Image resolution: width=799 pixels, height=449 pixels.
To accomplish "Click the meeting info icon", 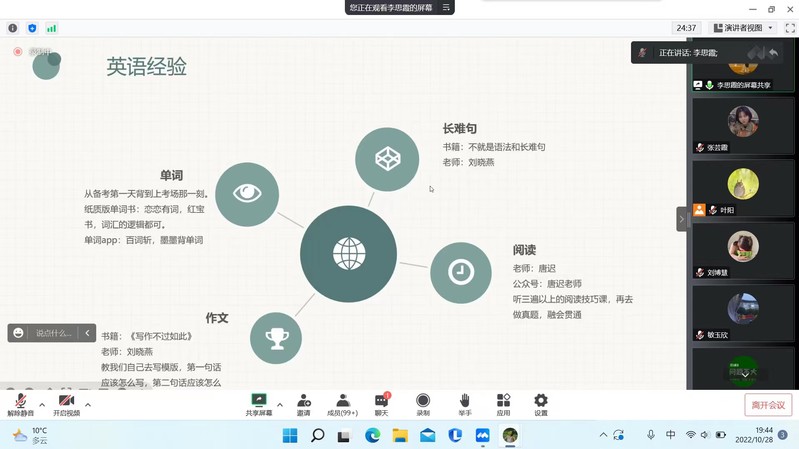I will click(13, 28).
